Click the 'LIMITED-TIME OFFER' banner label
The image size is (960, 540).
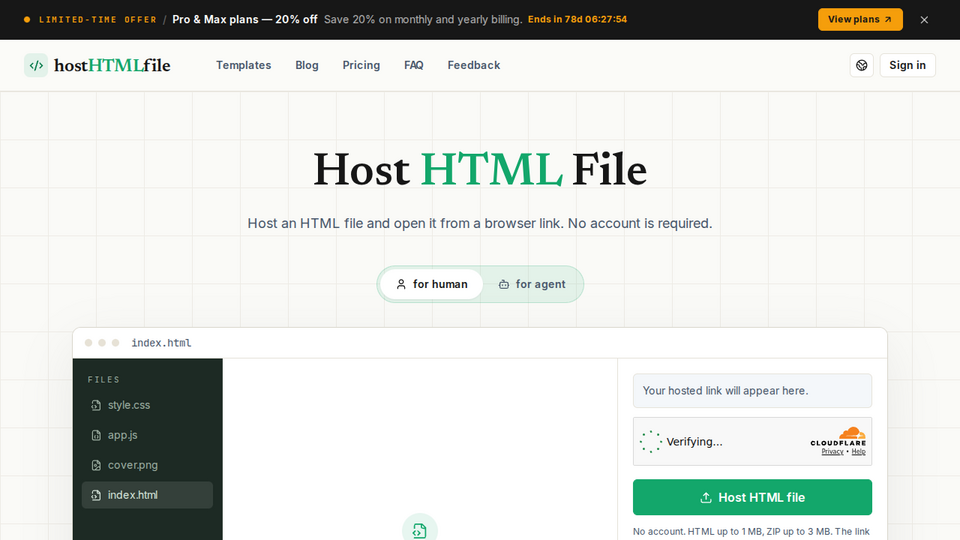click(x=98, y=20)
